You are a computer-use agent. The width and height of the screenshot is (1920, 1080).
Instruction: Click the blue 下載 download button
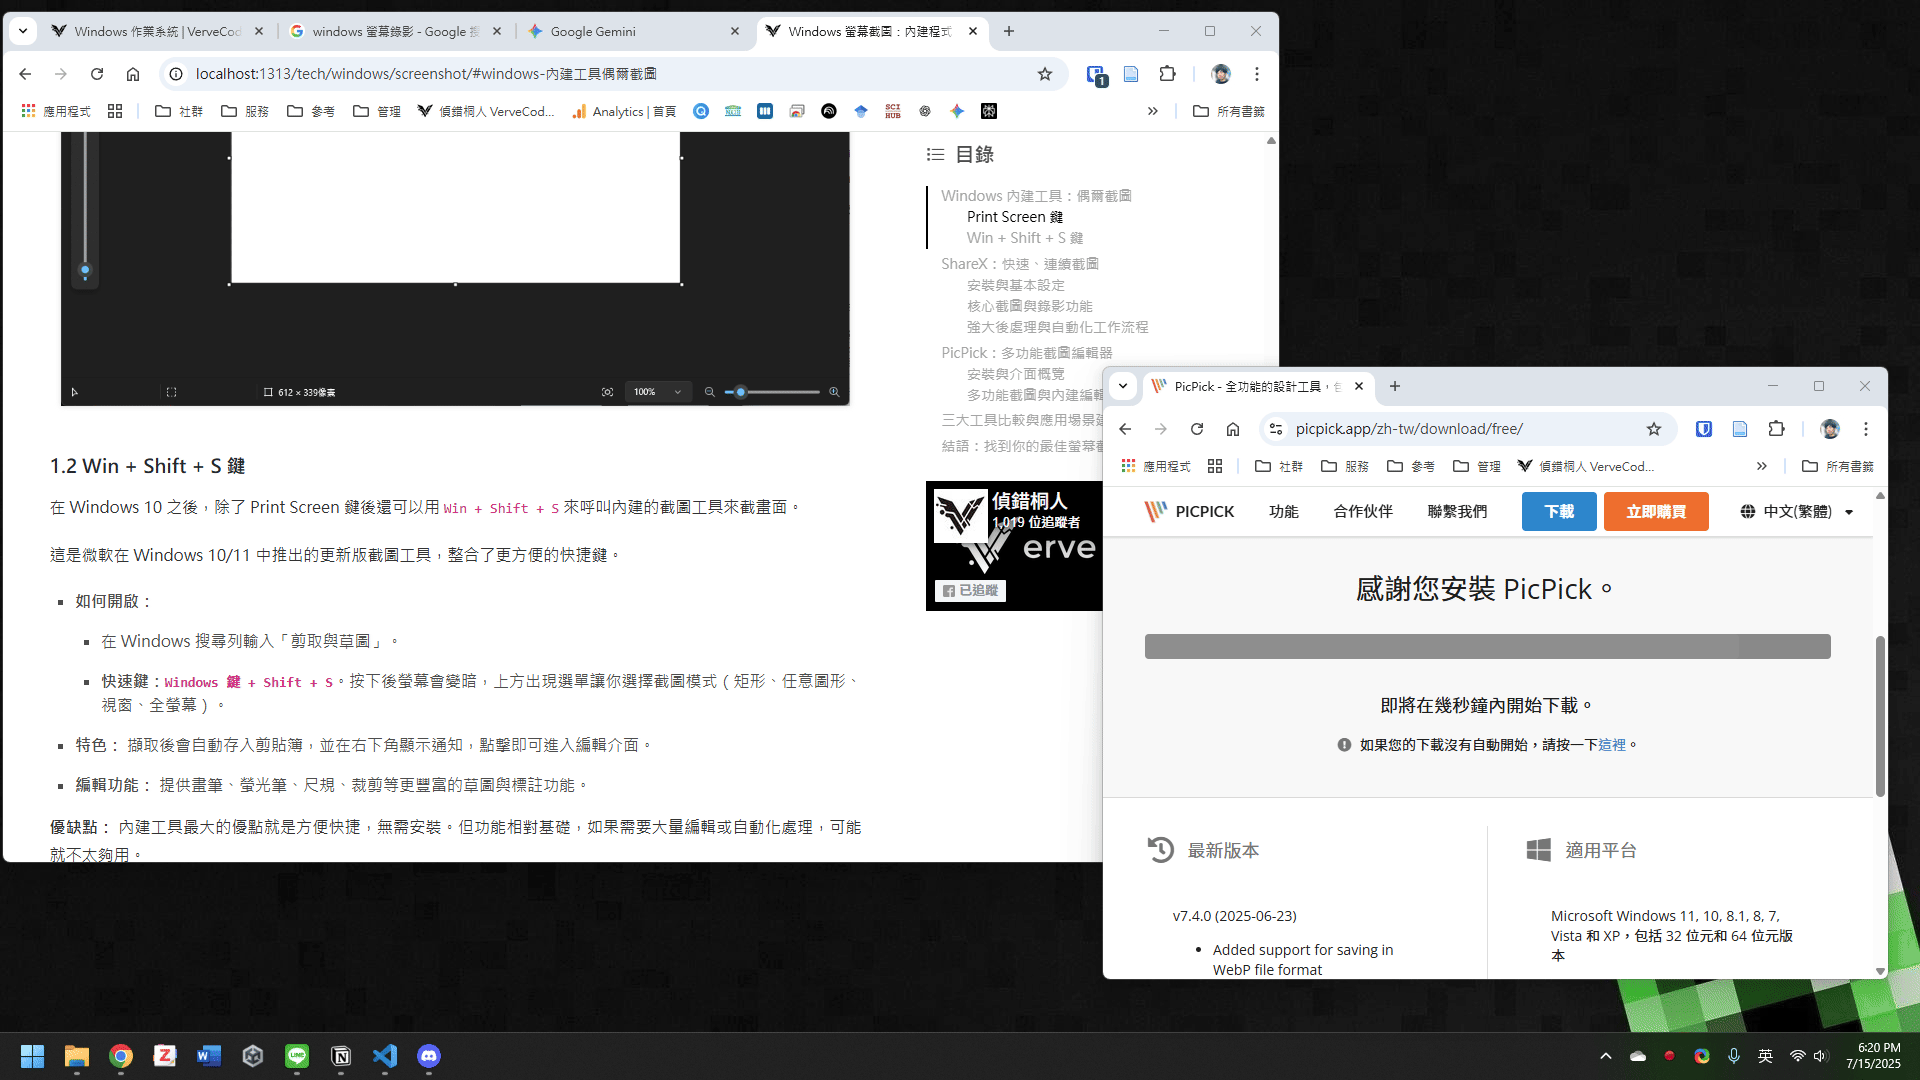coord(1558,511)
